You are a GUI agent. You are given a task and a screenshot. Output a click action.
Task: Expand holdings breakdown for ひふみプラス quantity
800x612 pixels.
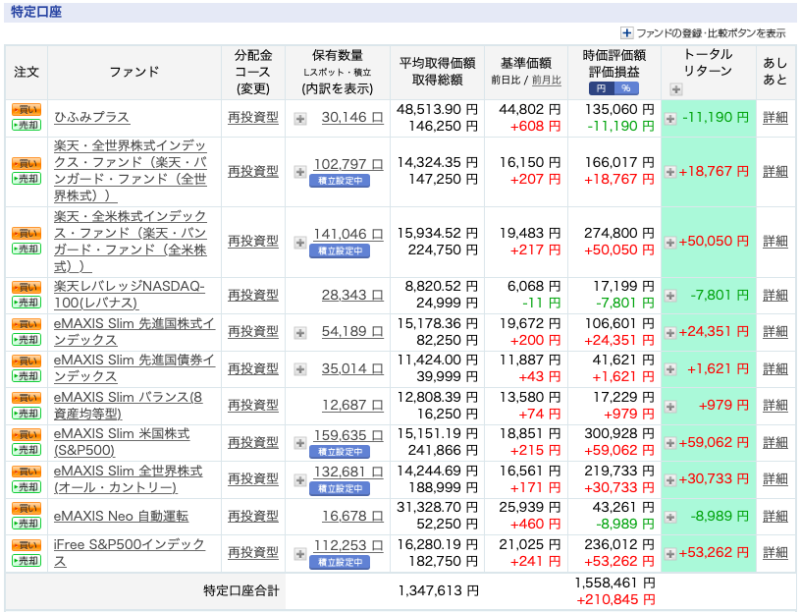(x=300, y=118)
